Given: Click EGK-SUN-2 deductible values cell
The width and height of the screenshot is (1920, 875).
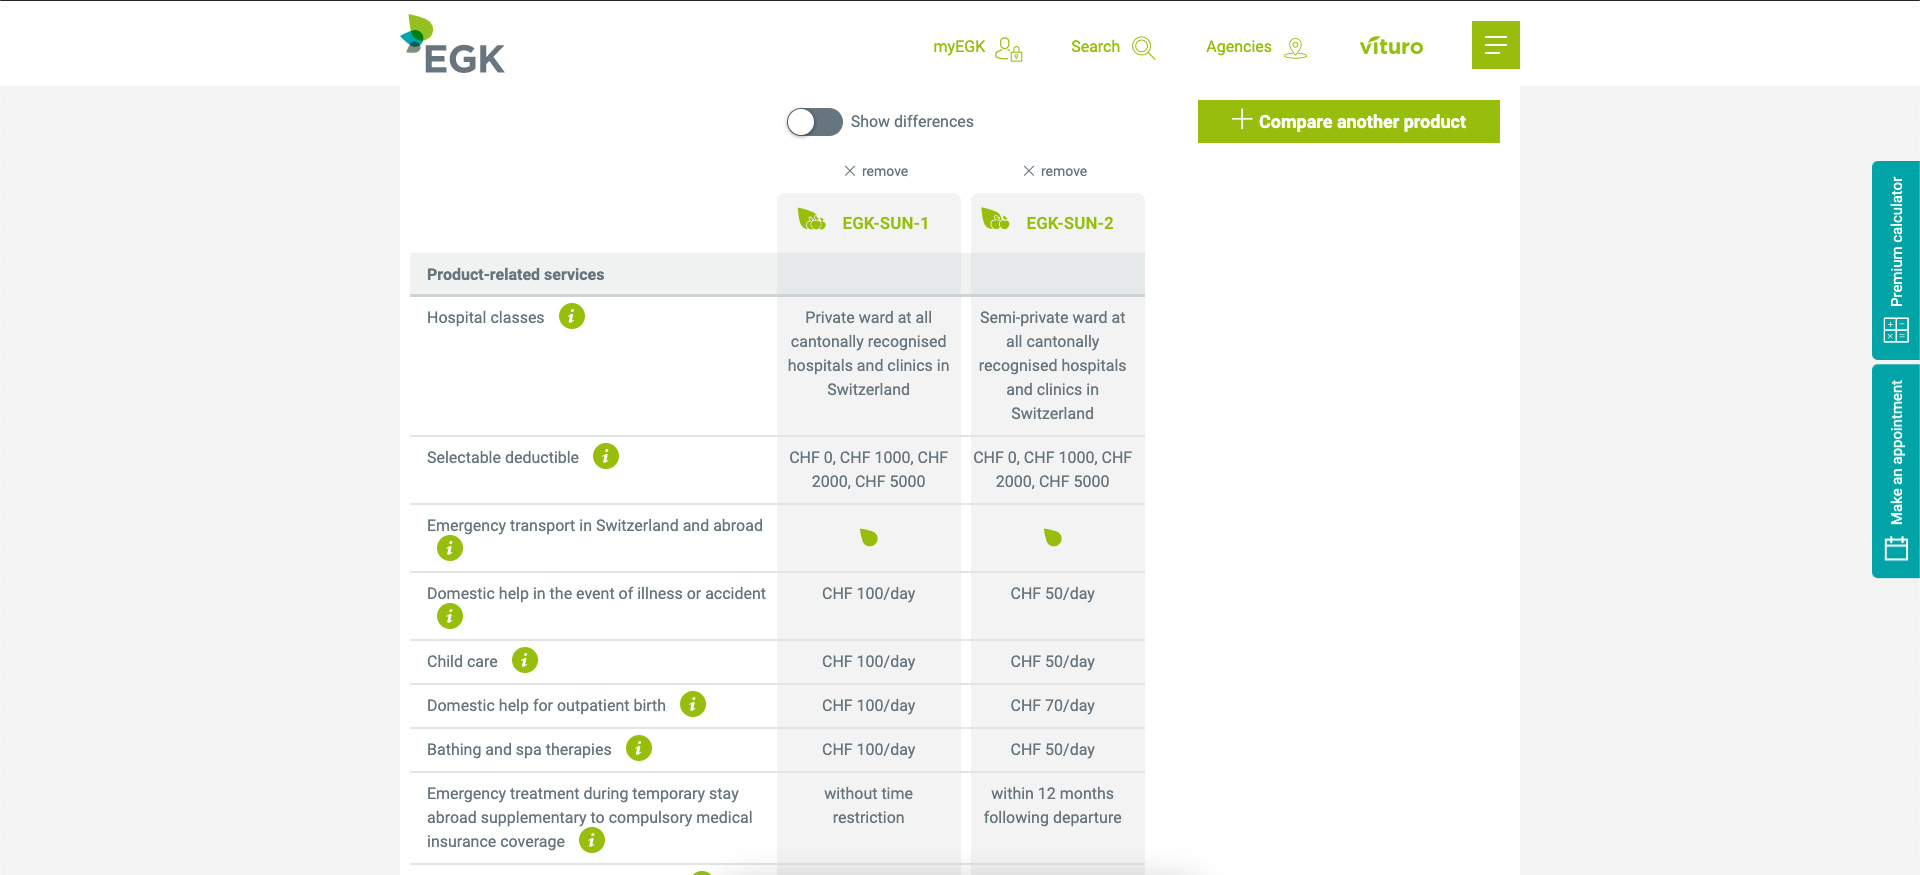Looking at the screenshot, I should 1052,469.
